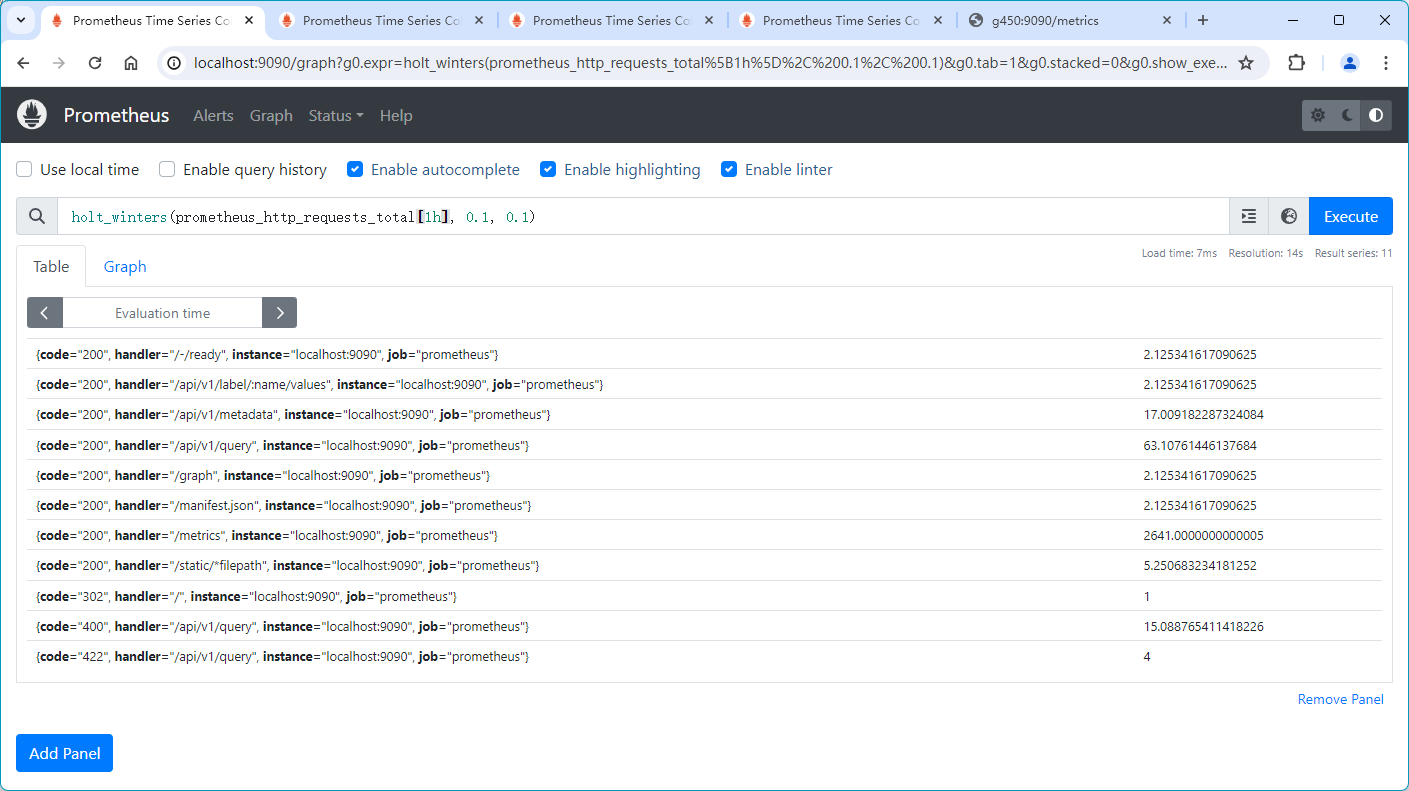Switch to the Graph panel tab
This screenshot has width=1409, height=791.
pos(125,266)
